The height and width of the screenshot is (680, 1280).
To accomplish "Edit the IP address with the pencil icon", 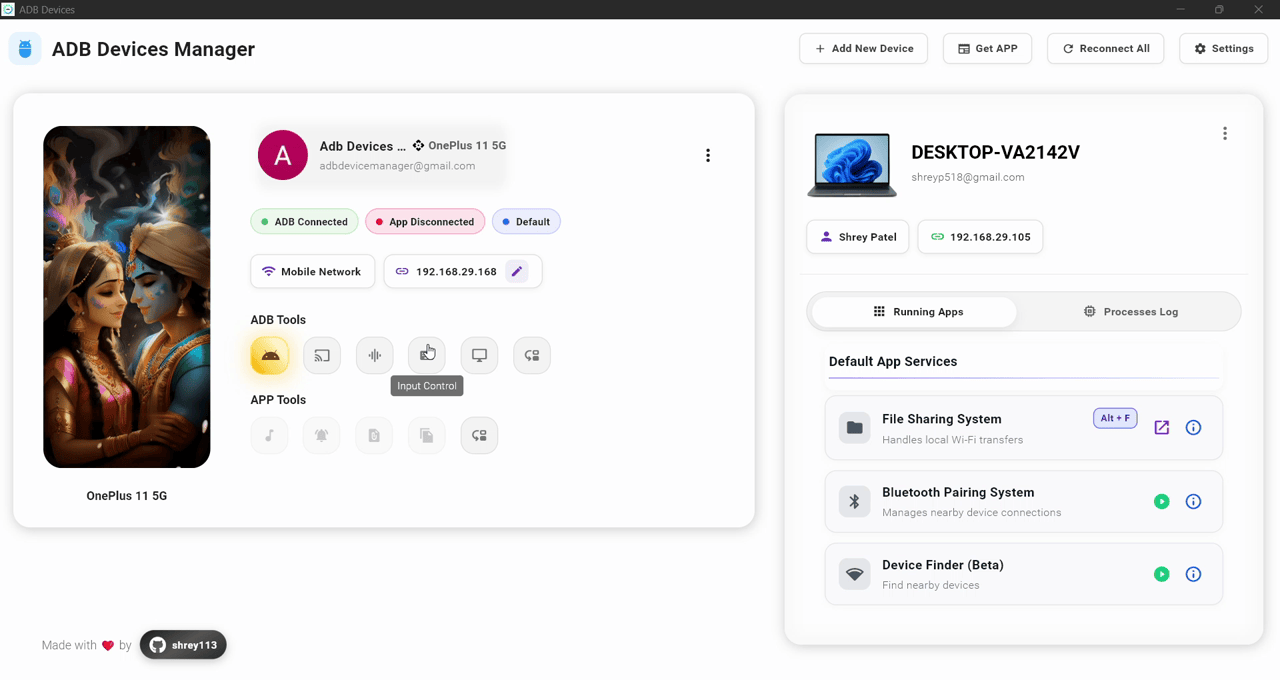I will pos(517,271).
